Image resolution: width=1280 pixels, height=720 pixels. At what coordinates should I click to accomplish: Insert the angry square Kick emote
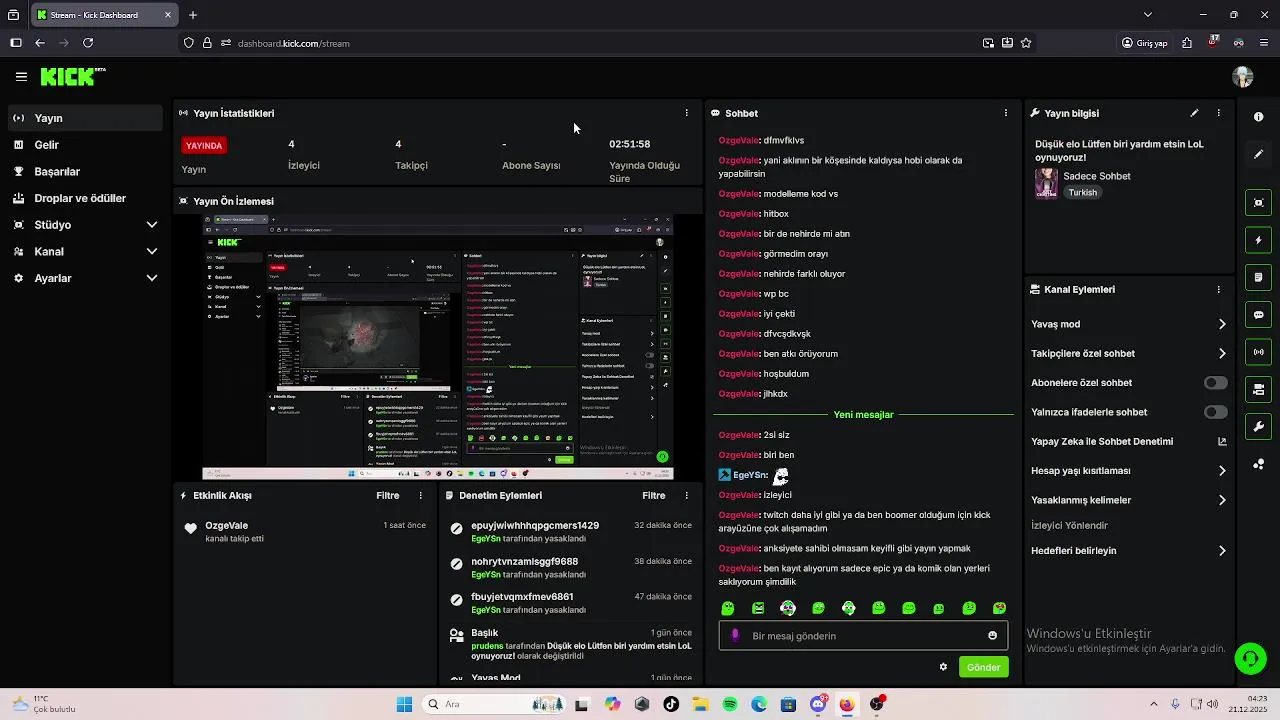tap(758, 608)
